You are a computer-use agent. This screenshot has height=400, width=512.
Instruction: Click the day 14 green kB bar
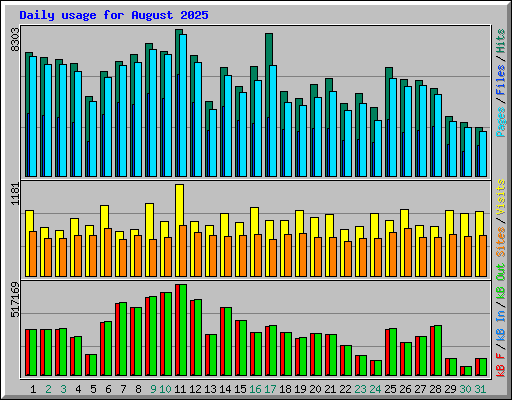tap(228, 342)
